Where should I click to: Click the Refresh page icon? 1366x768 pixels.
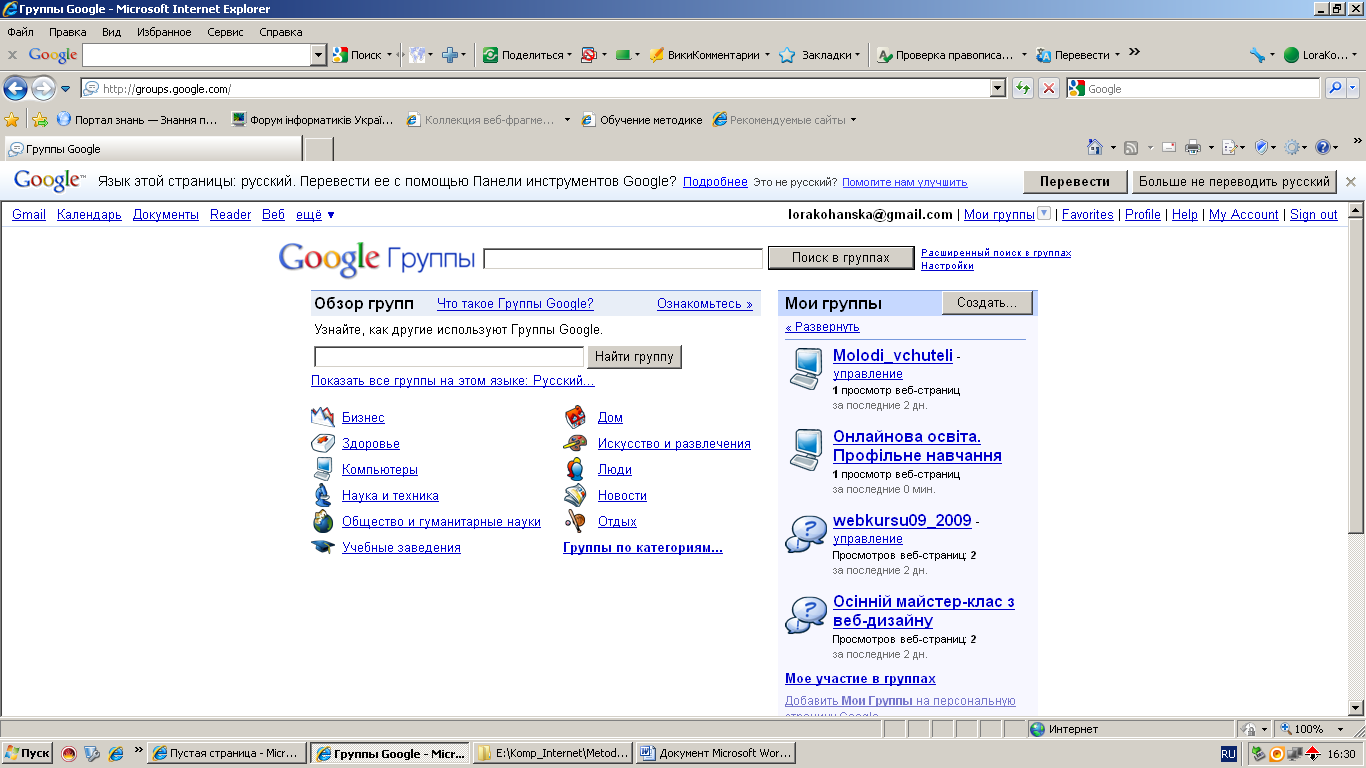click(x=1023, y=88)
